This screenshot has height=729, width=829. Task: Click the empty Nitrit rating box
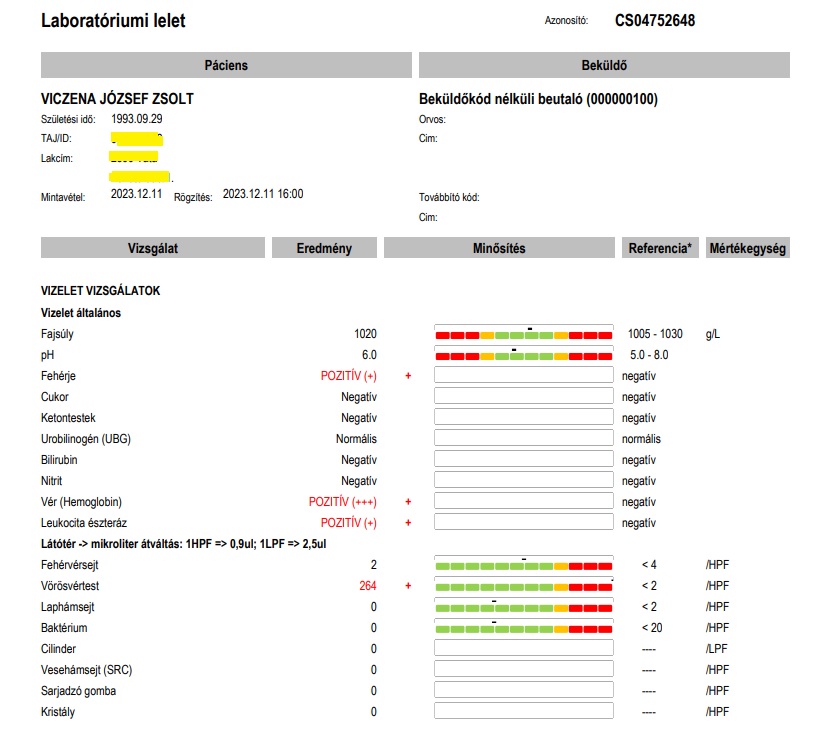pyautogui.click(x=523, y=481)
